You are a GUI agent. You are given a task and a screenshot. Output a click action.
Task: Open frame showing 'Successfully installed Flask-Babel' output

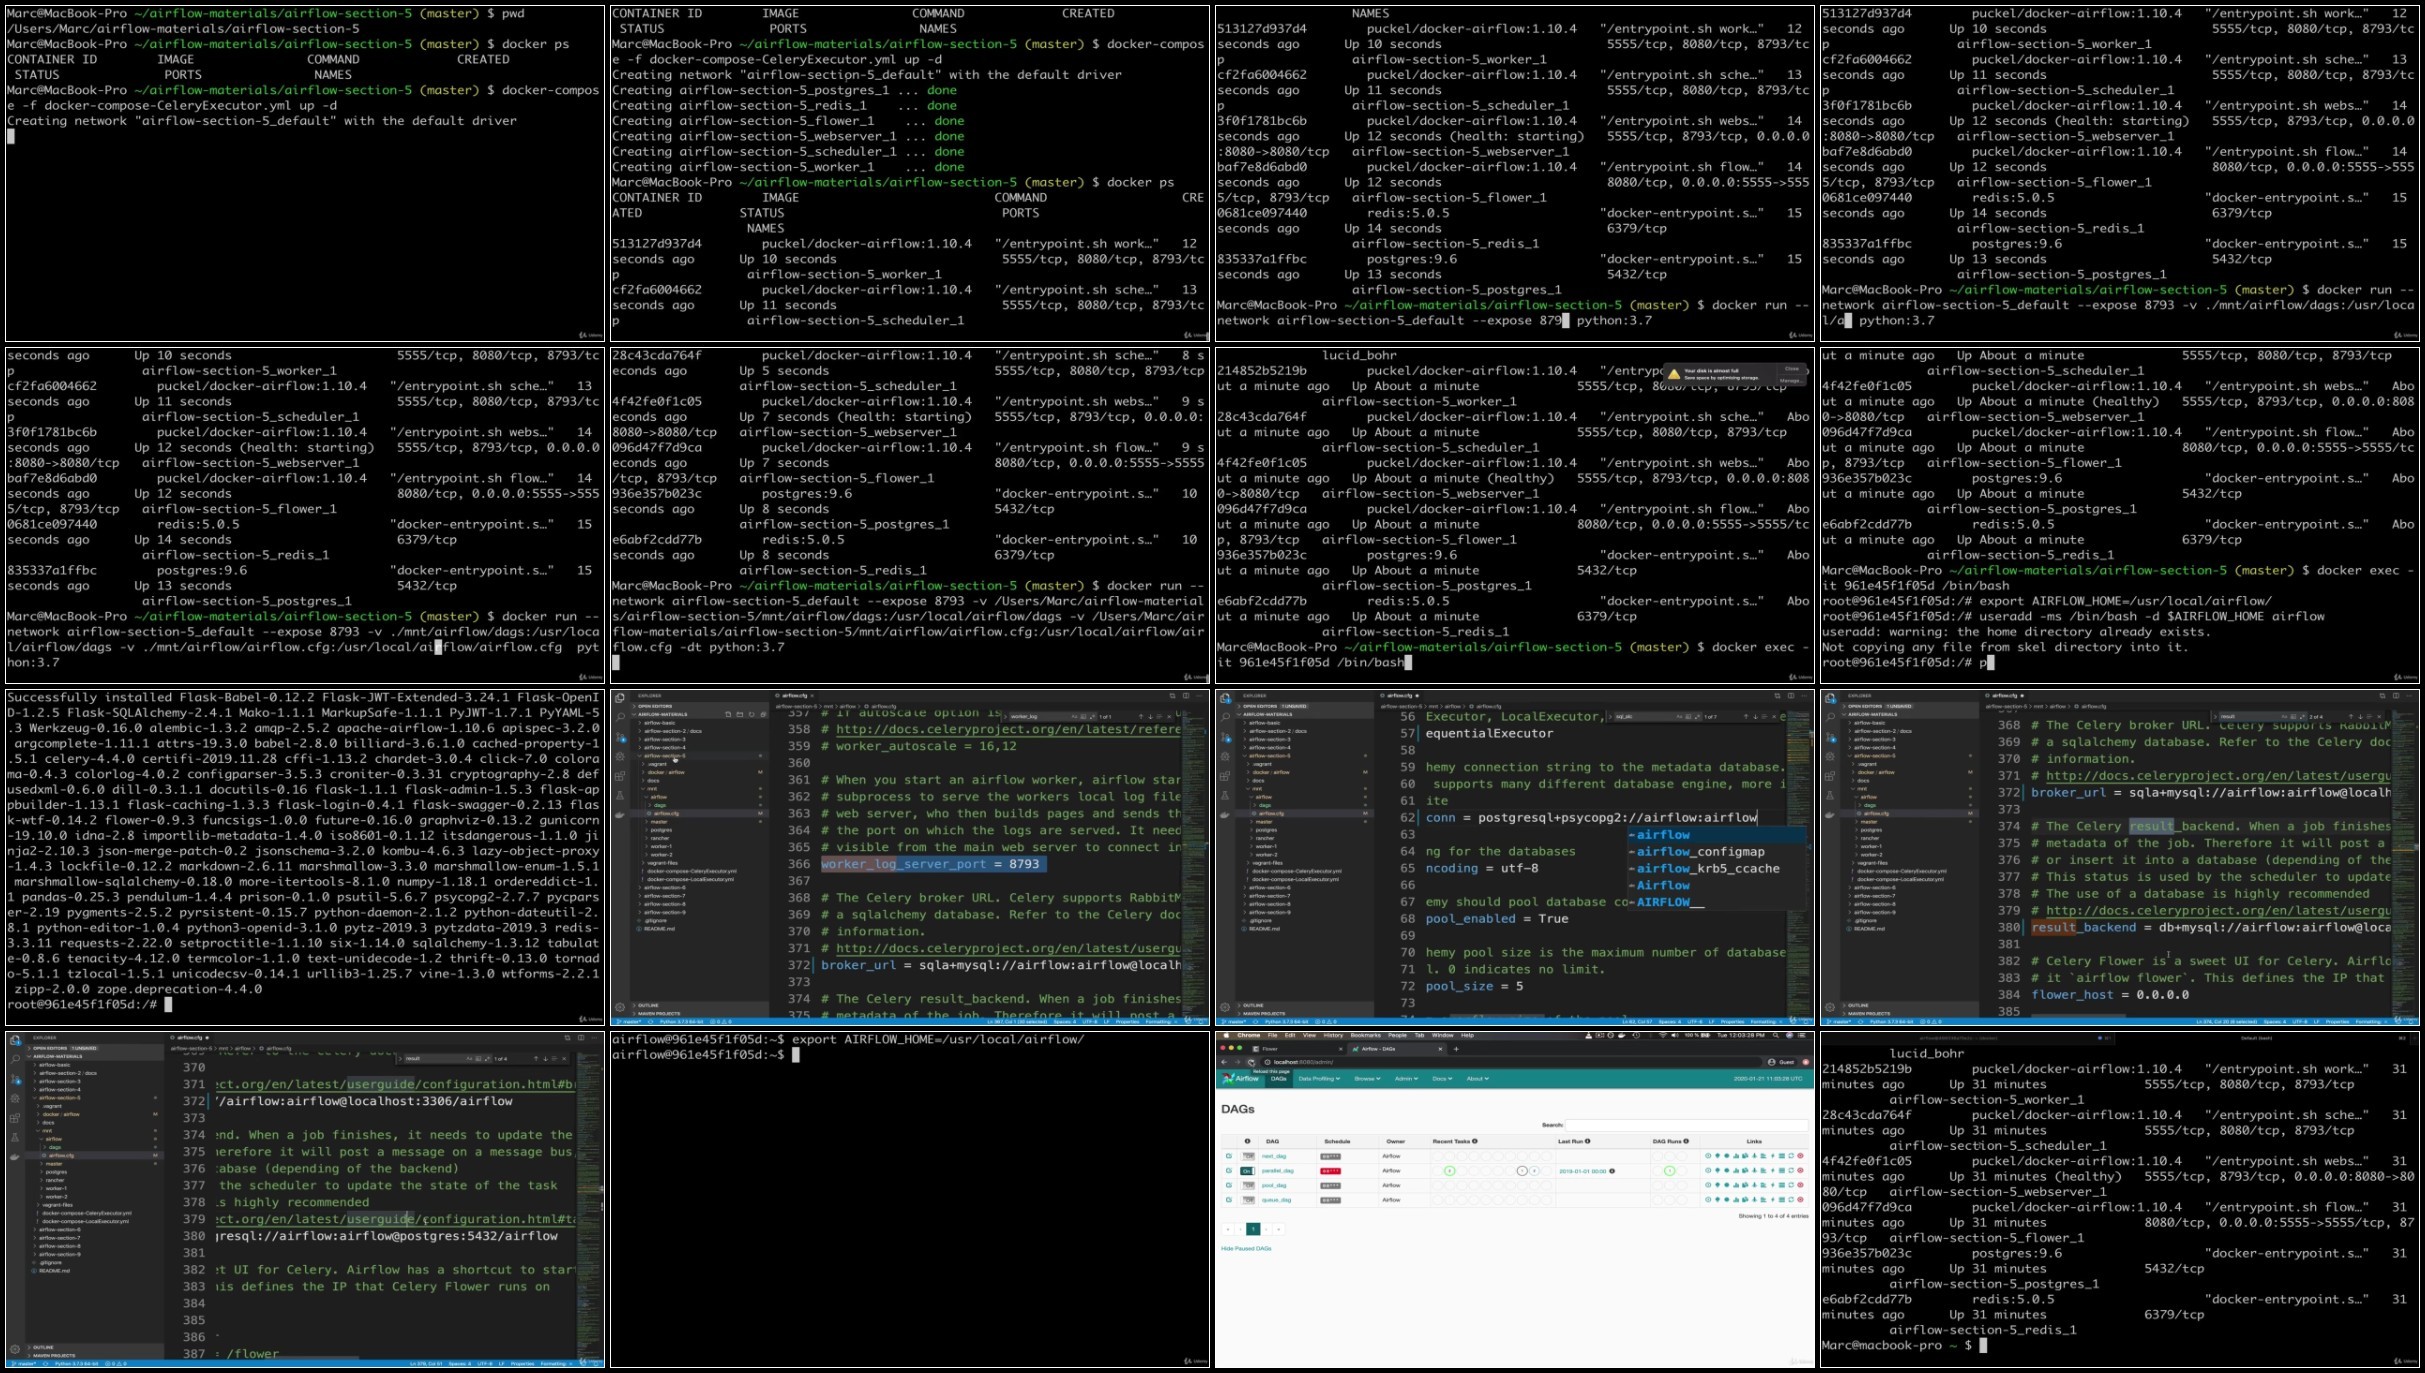pos(305,856)
